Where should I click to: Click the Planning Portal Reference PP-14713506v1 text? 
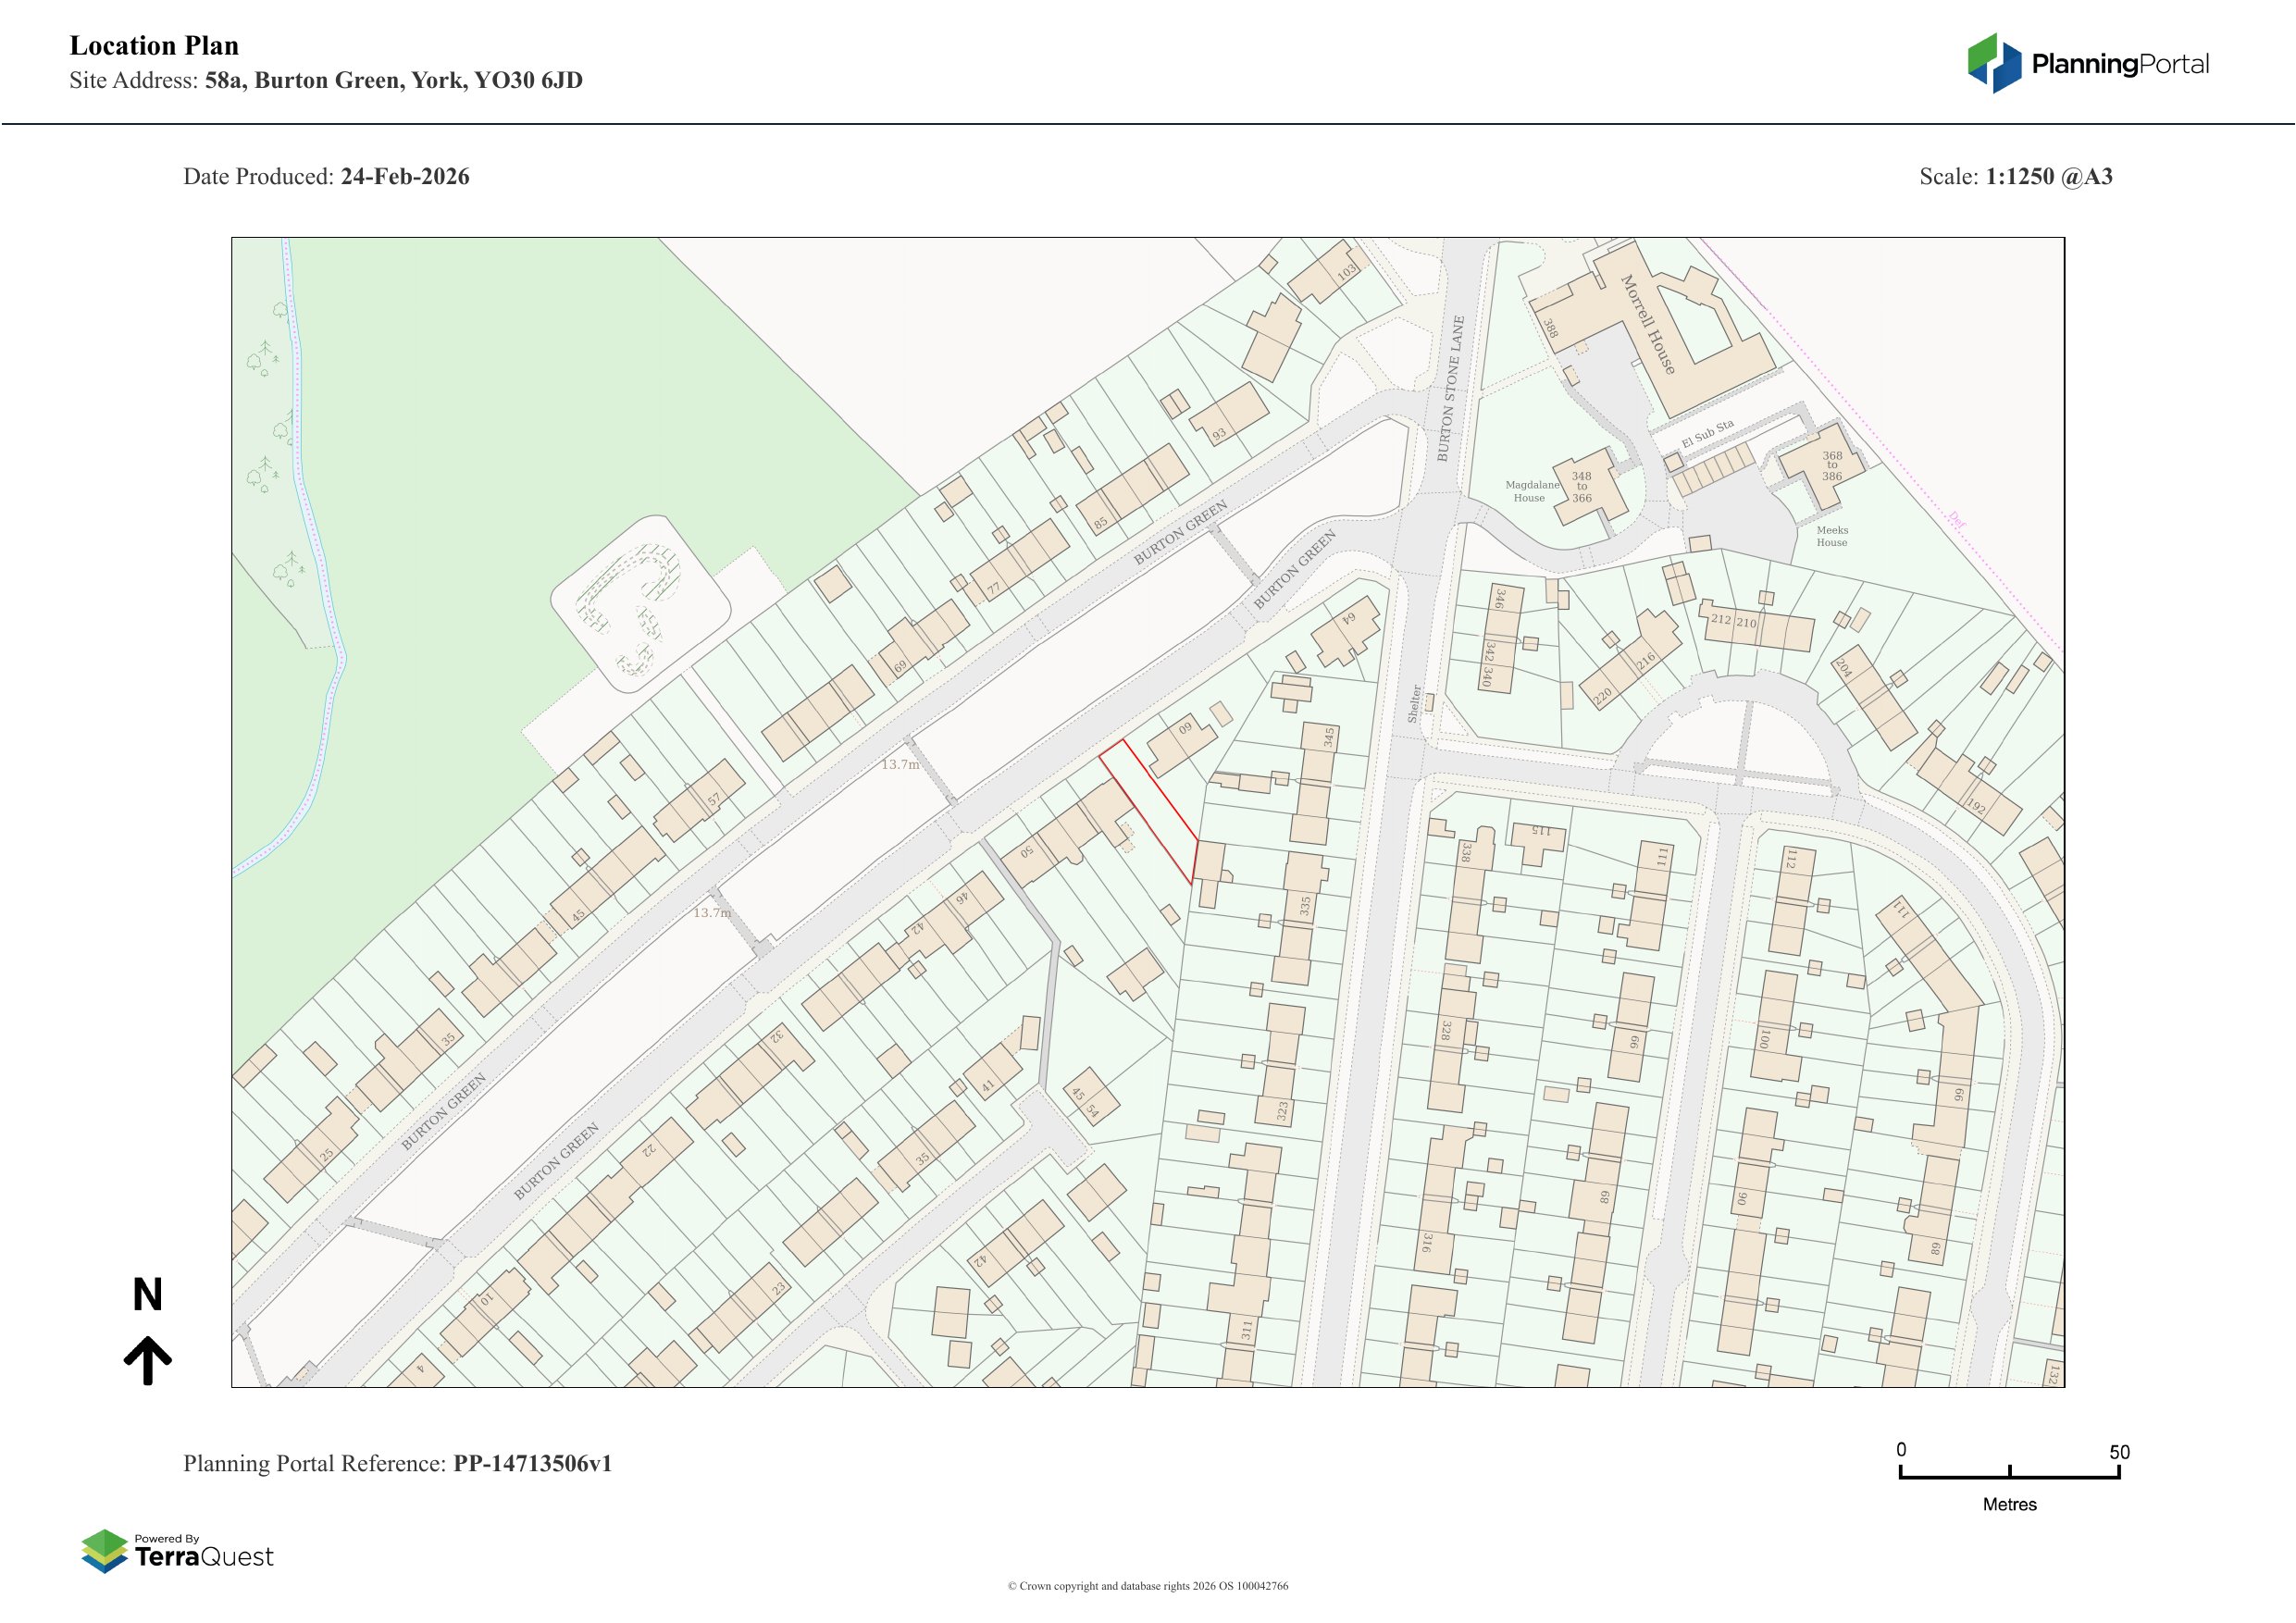[x=397, y=1464]
